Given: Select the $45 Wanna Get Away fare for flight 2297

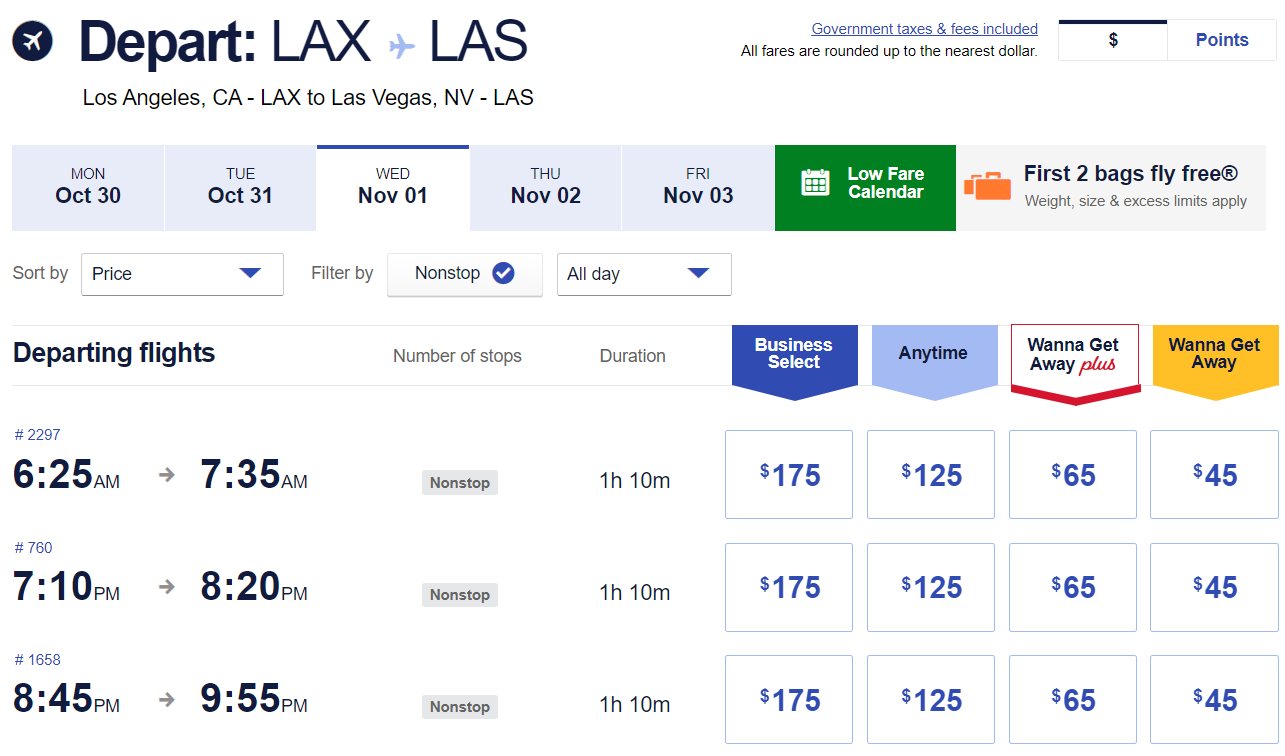Looking at the screenshot, I should point(1213,474).
